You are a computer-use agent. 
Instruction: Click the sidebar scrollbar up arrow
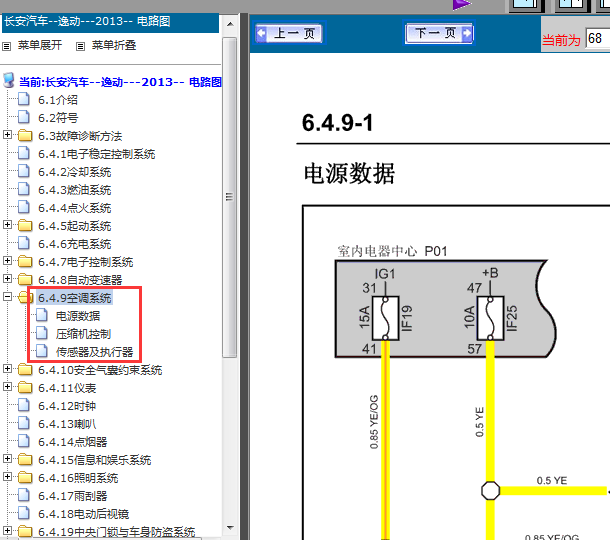(x=230, y=24)
